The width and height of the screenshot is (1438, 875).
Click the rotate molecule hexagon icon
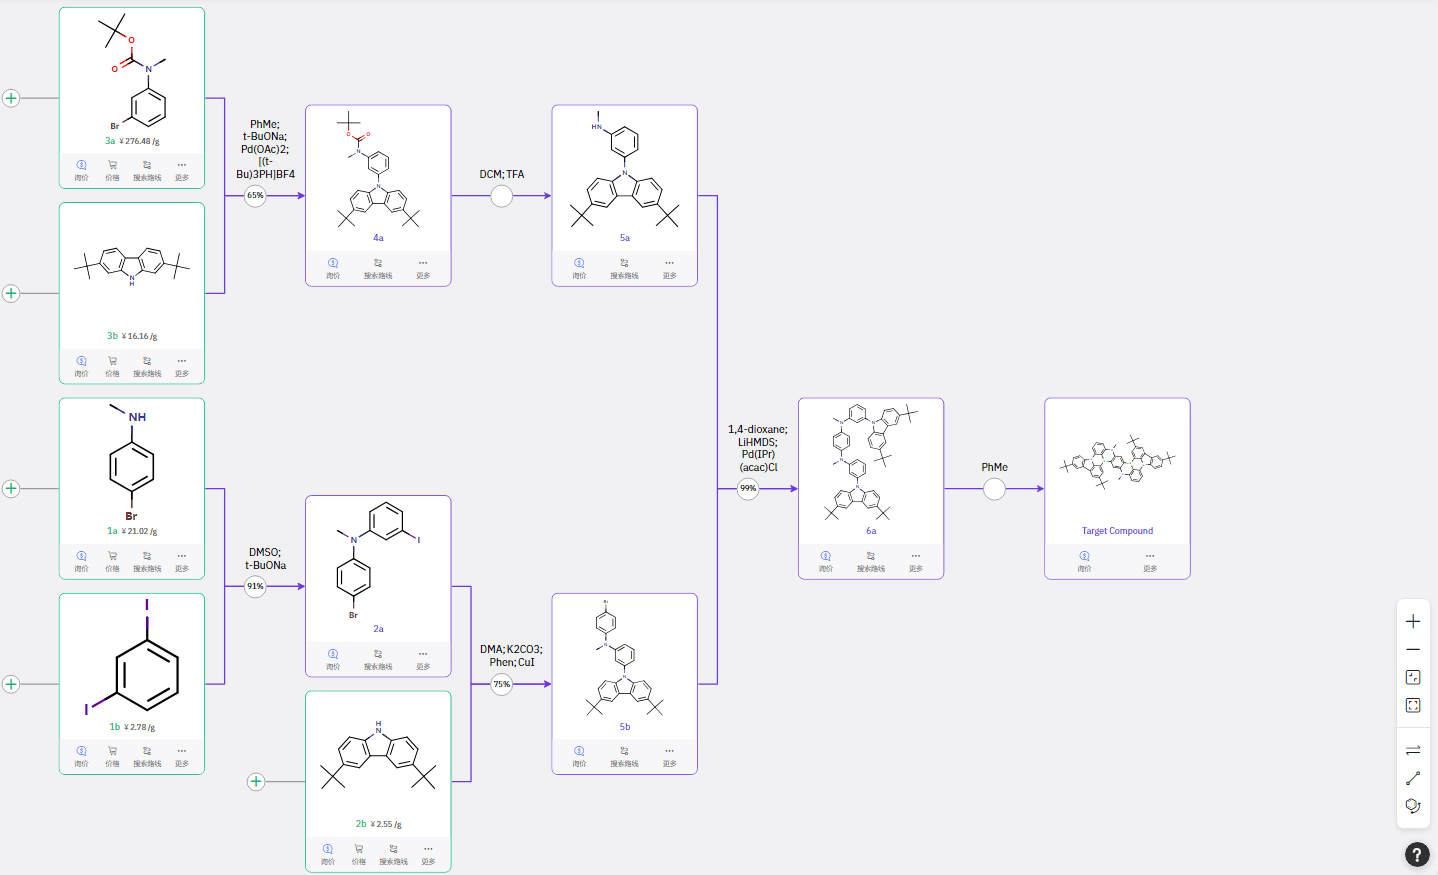point(1412,806)
